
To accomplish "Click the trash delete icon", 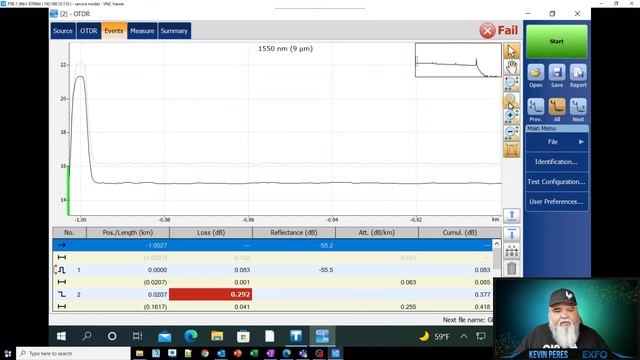I will click(511, 268).
